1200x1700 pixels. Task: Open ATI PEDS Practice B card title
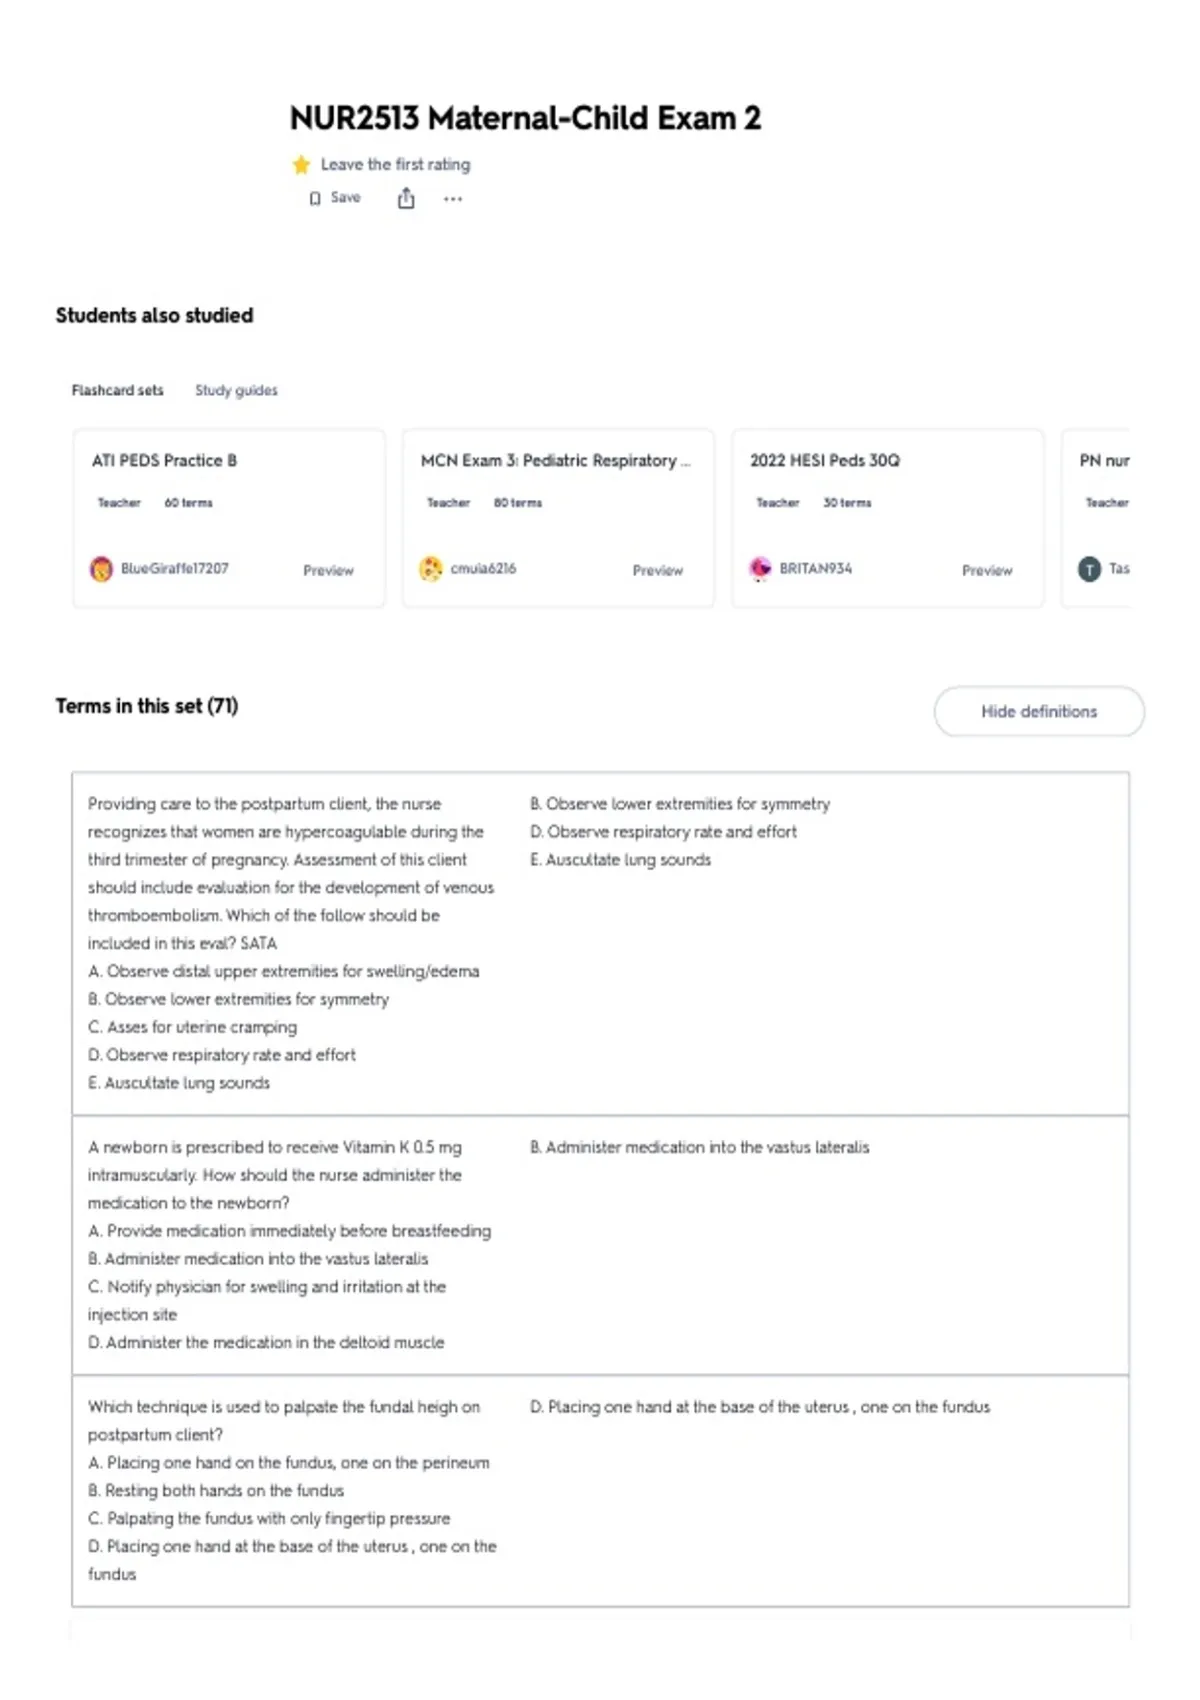164,460
